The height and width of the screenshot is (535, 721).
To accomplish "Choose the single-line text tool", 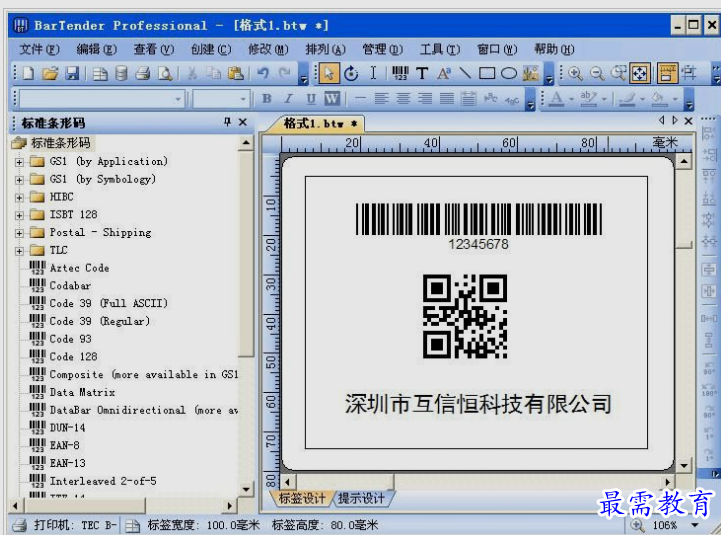I will (x=422, y=73).
